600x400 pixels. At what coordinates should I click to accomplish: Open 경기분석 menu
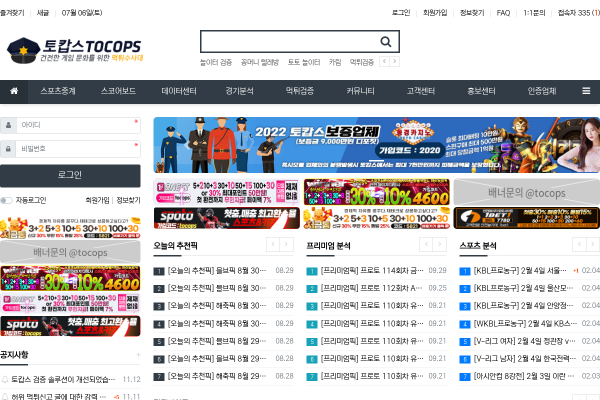(239, 91)
